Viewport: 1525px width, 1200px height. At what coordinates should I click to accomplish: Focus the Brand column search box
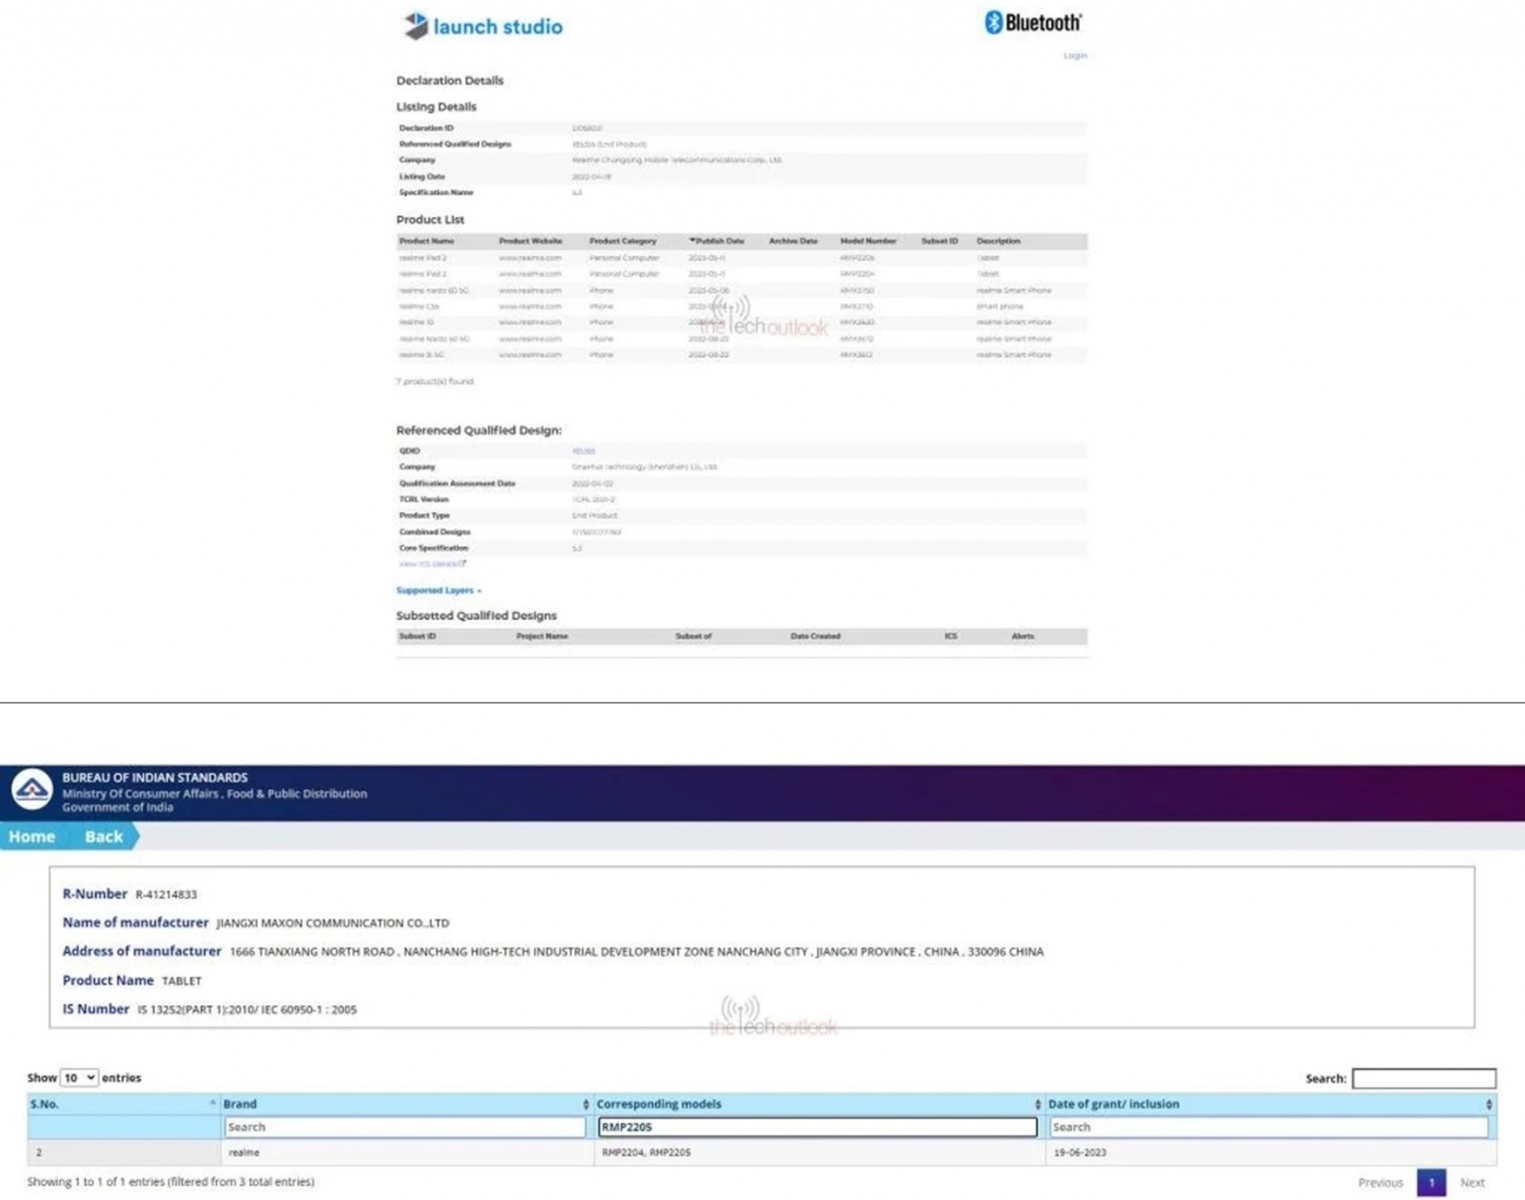(404, 1127)
